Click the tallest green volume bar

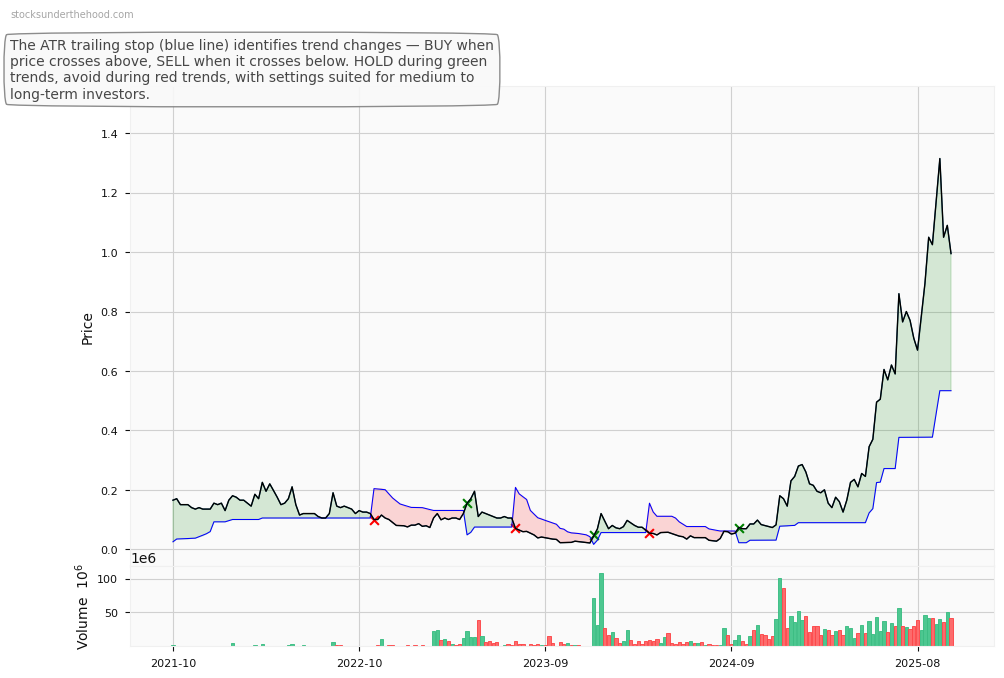(x=601, y=609)
